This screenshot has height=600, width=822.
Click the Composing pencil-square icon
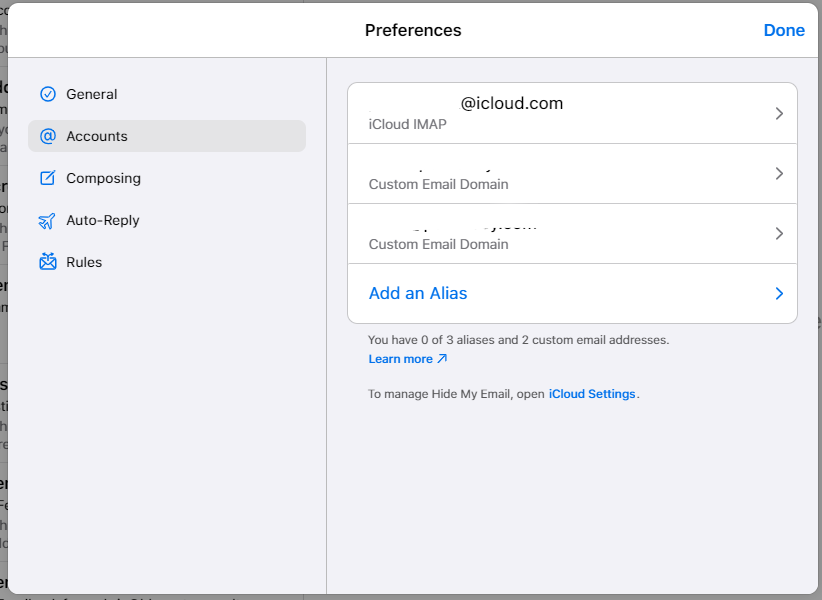(48, 178)
